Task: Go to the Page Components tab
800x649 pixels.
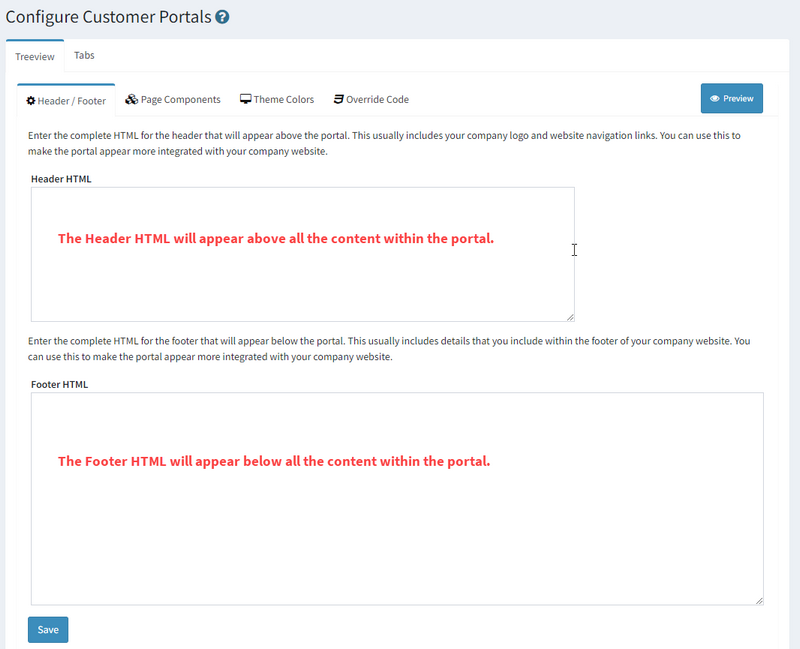Action: [180, 100]
